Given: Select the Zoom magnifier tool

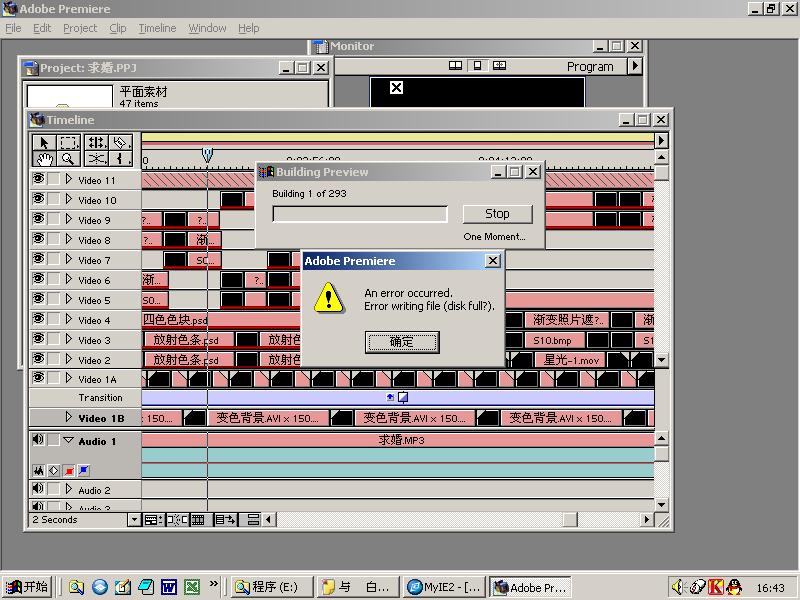Looking at the screenshot, I should pyautogui.click(x=68, y=159).
